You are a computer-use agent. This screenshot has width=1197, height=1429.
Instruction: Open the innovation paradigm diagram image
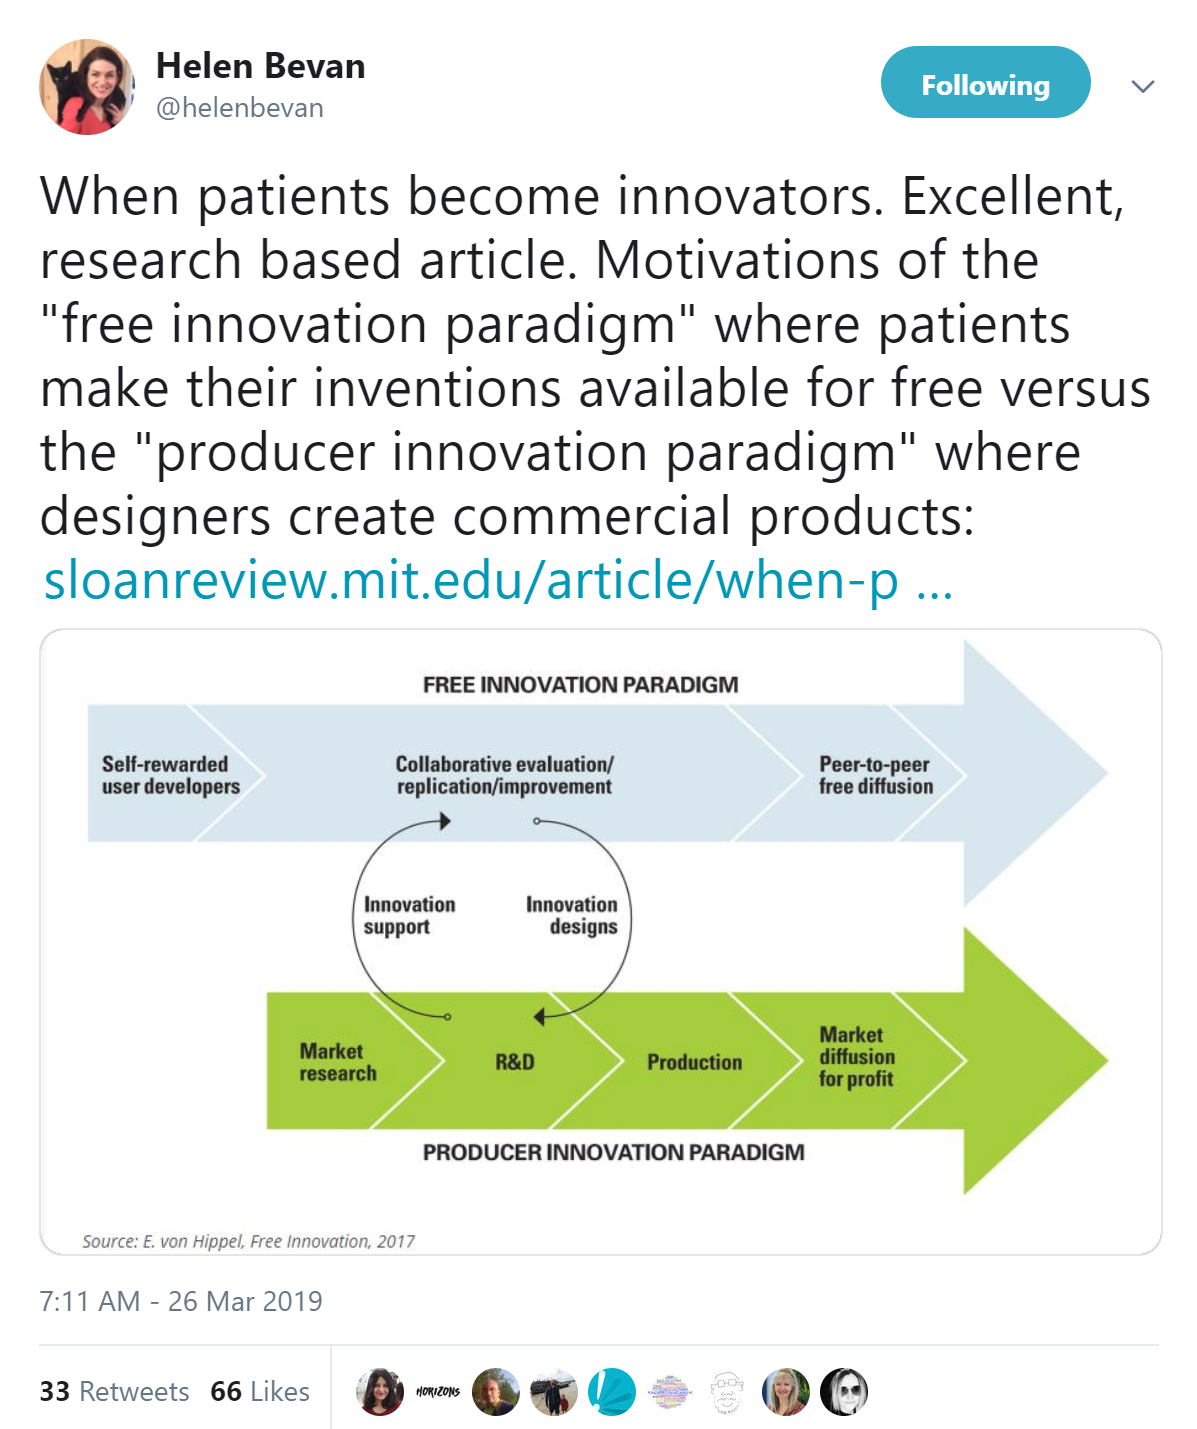pyautogui.click(x=600, y=942)
